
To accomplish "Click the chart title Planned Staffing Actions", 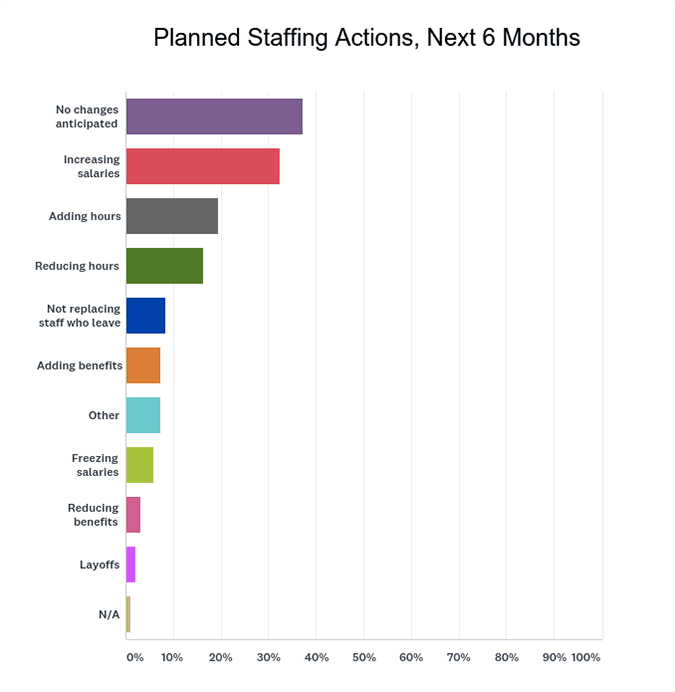I will click(x=366, y=38).
